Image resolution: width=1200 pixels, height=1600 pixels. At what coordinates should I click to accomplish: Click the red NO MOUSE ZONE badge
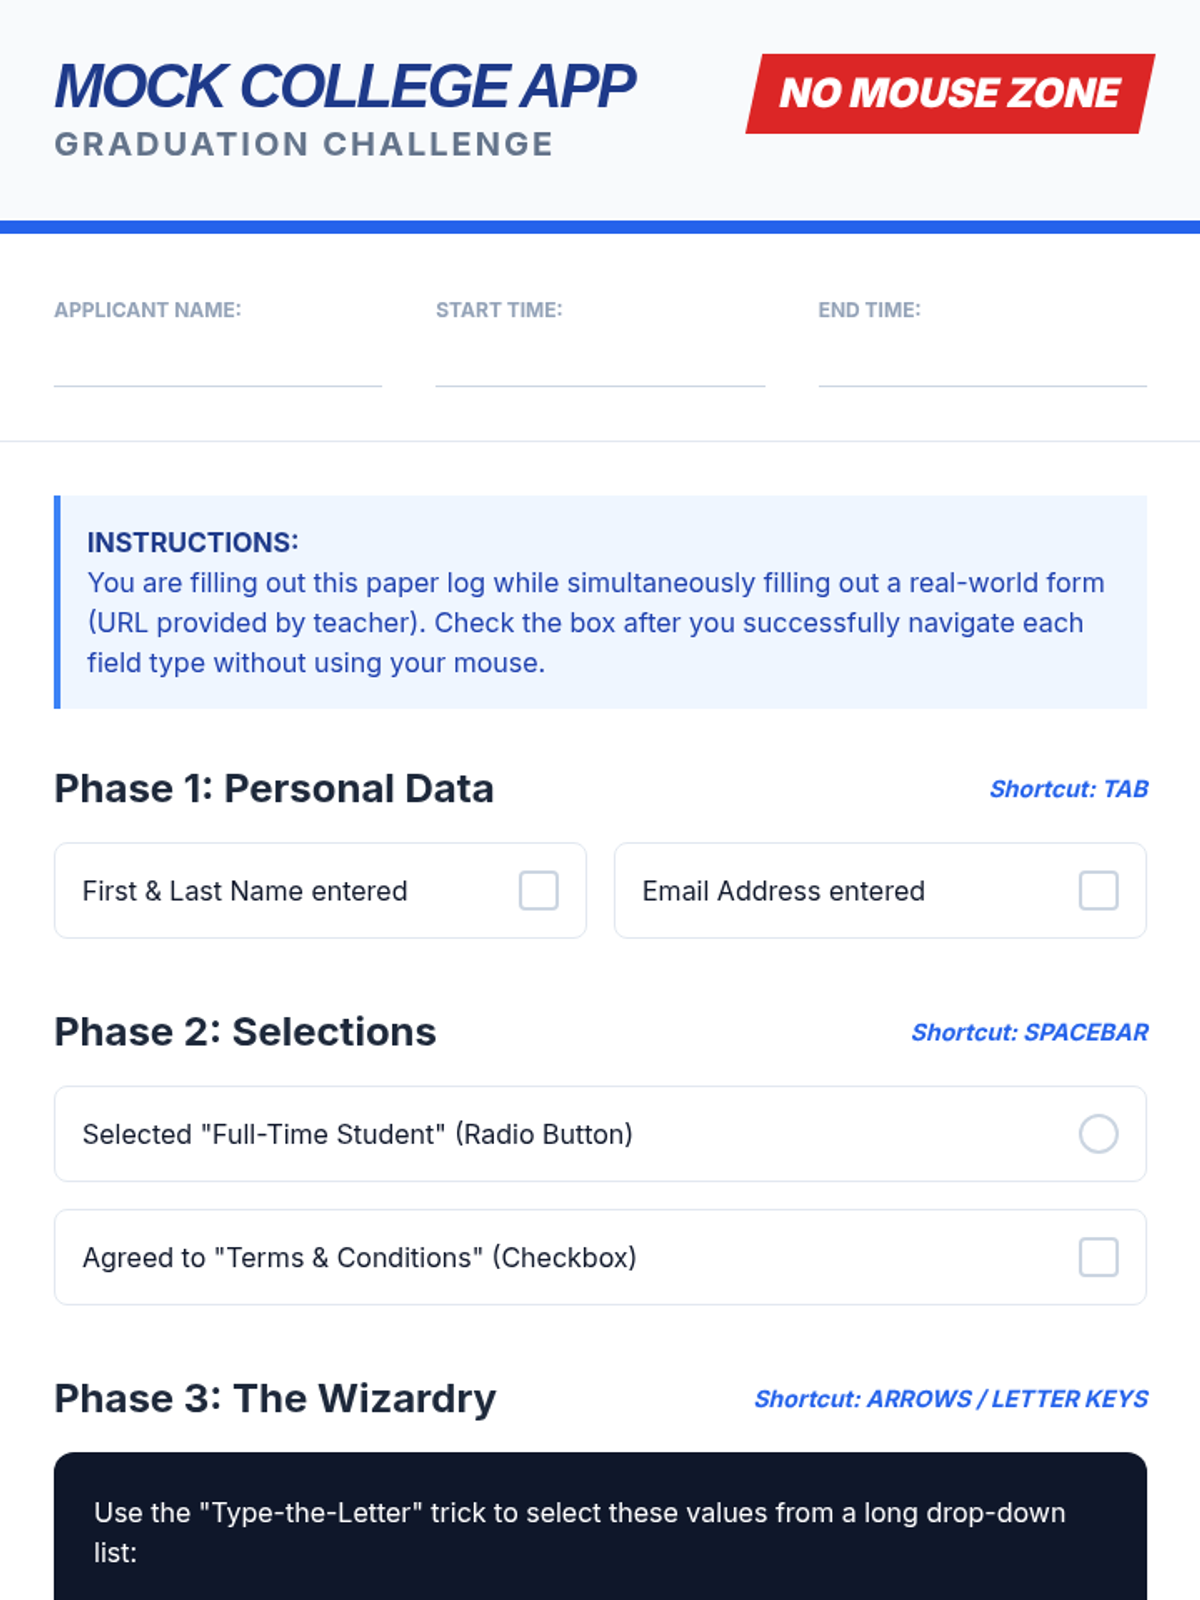tap(950, 93)
